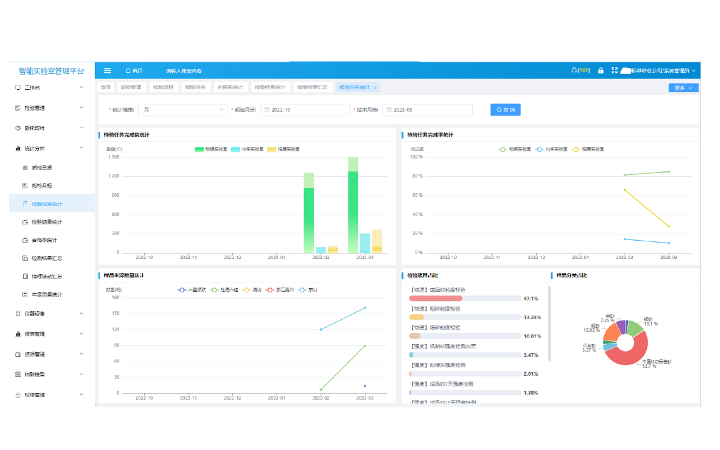The width and height of the screenshot is (720, 450).
Task: Expand the second sidebar menu chevron
Action: [81, 107]
